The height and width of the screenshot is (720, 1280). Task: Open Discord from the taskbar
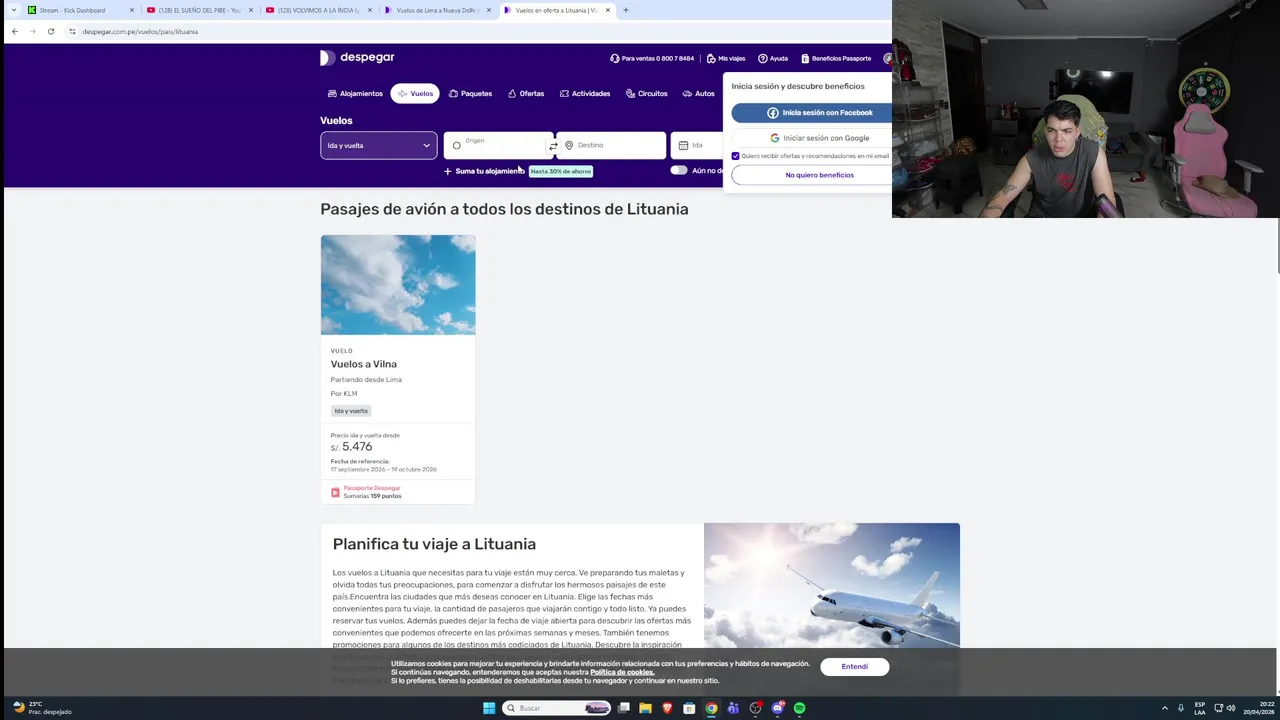tap(777, 708)
